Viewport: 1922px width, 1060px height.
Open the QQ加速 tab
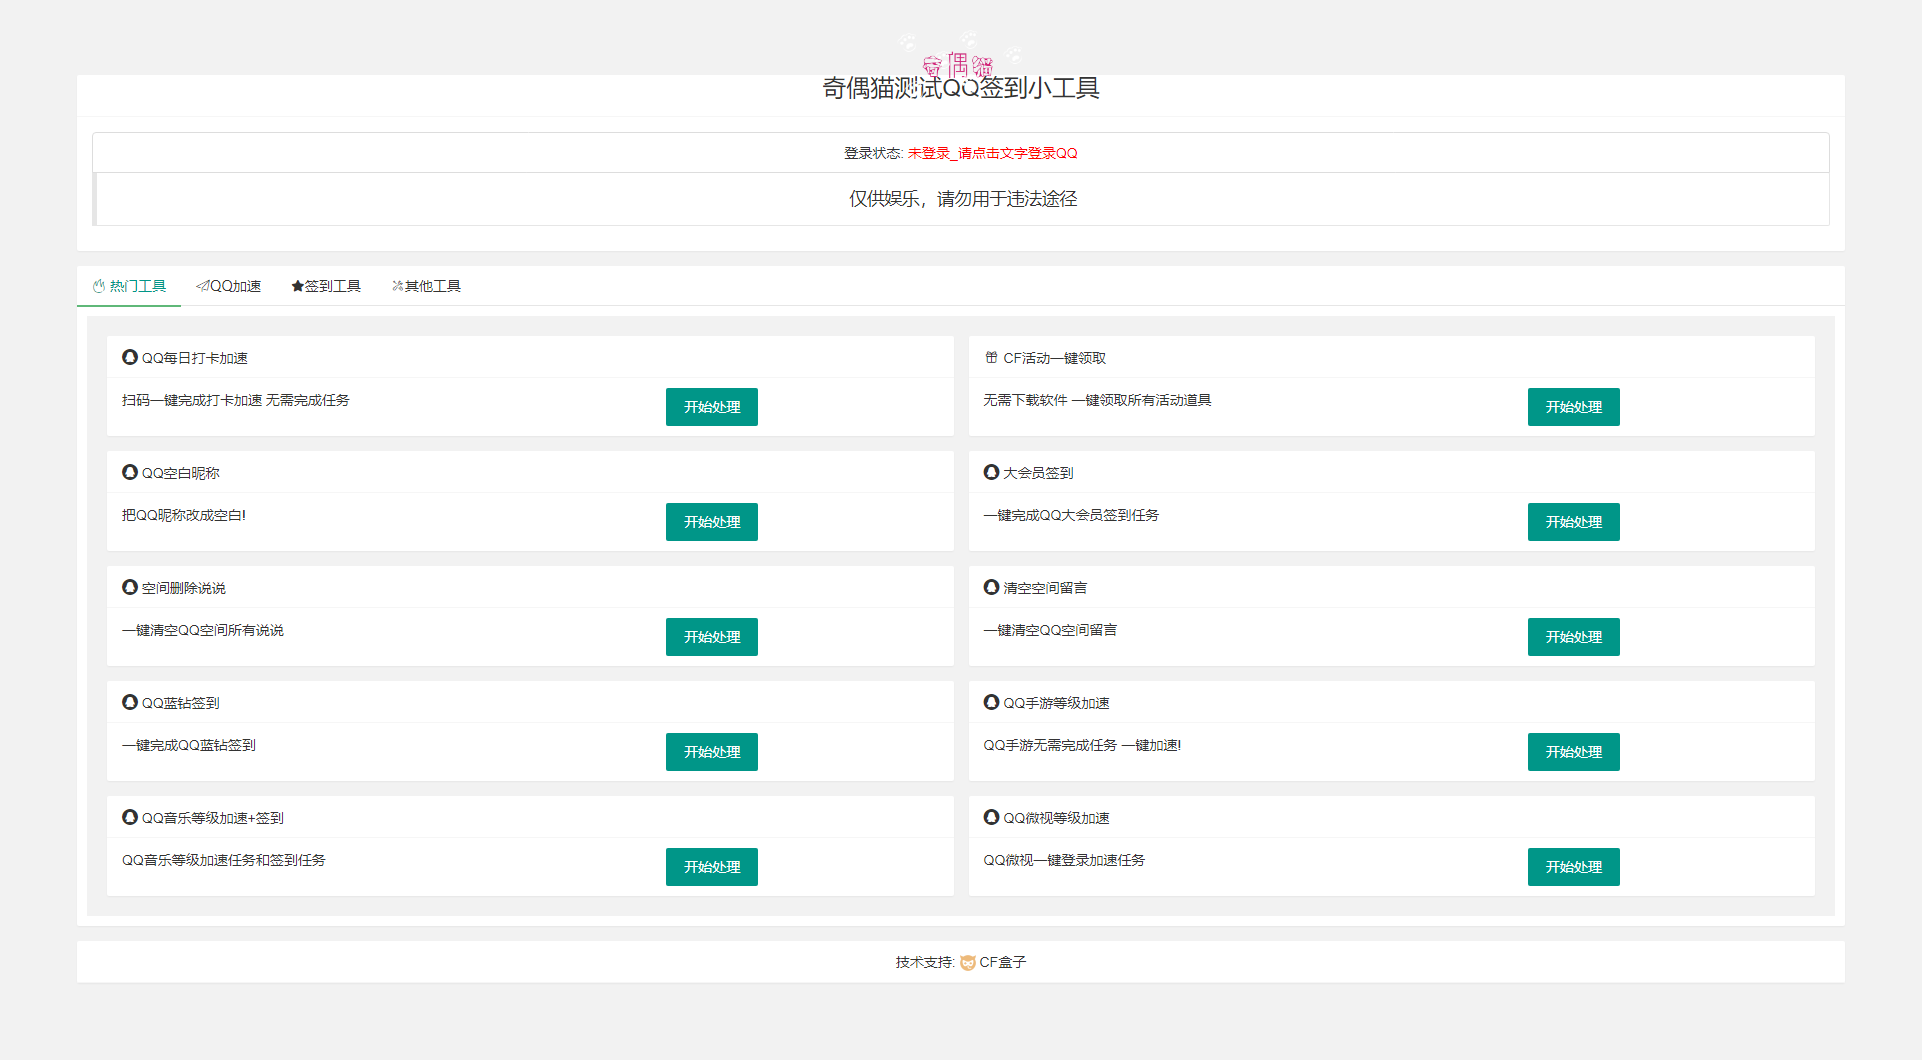pos(228,286)
